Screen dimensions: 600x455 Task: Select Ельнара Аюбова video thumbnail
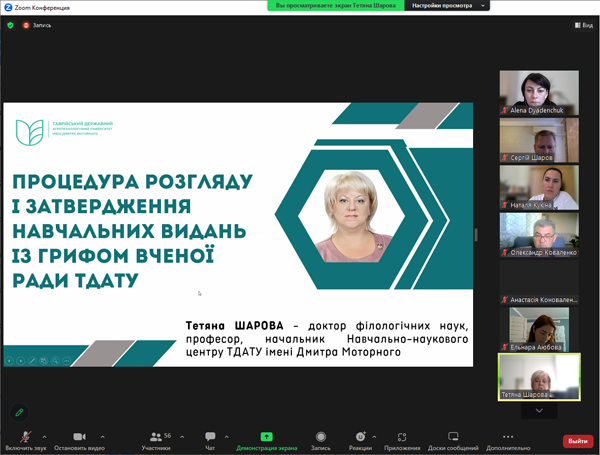[539, 329]
